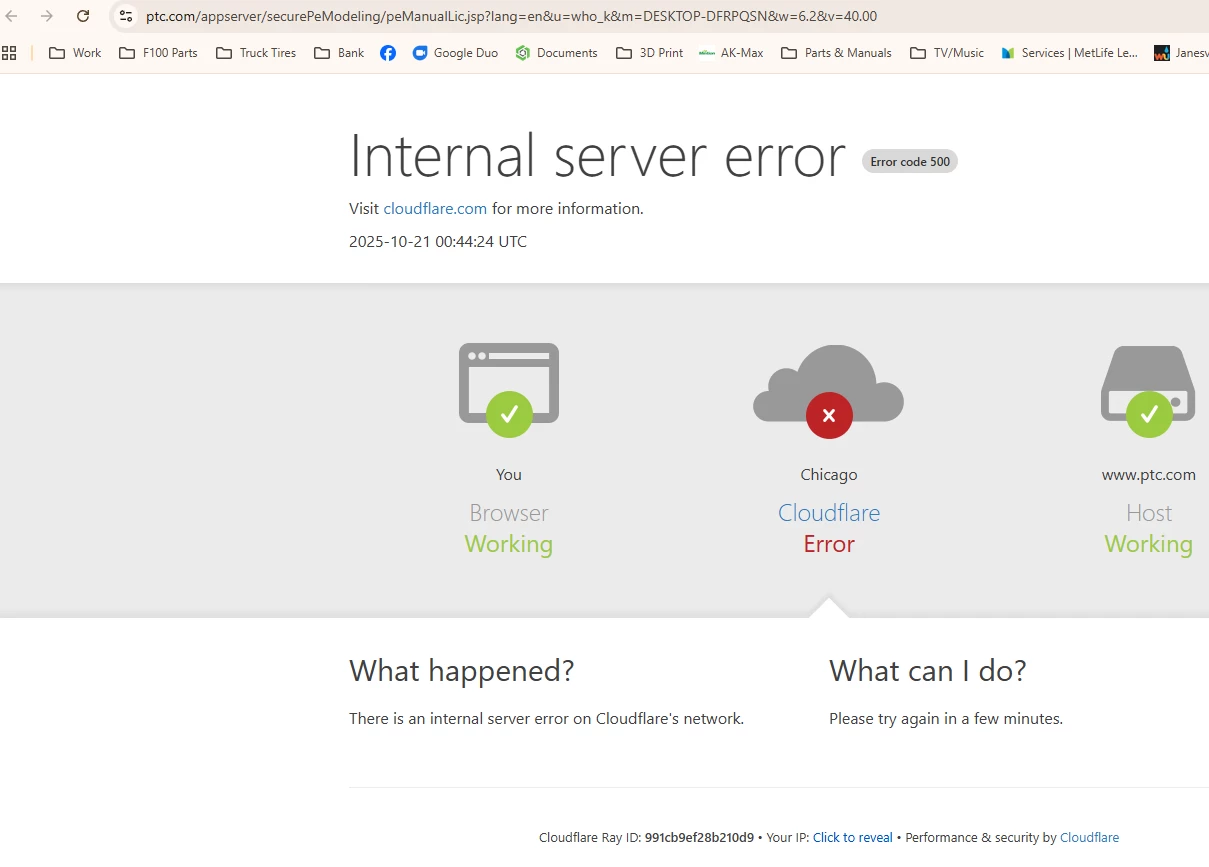Reload the page with refresh icon

[x=83, y=16]
